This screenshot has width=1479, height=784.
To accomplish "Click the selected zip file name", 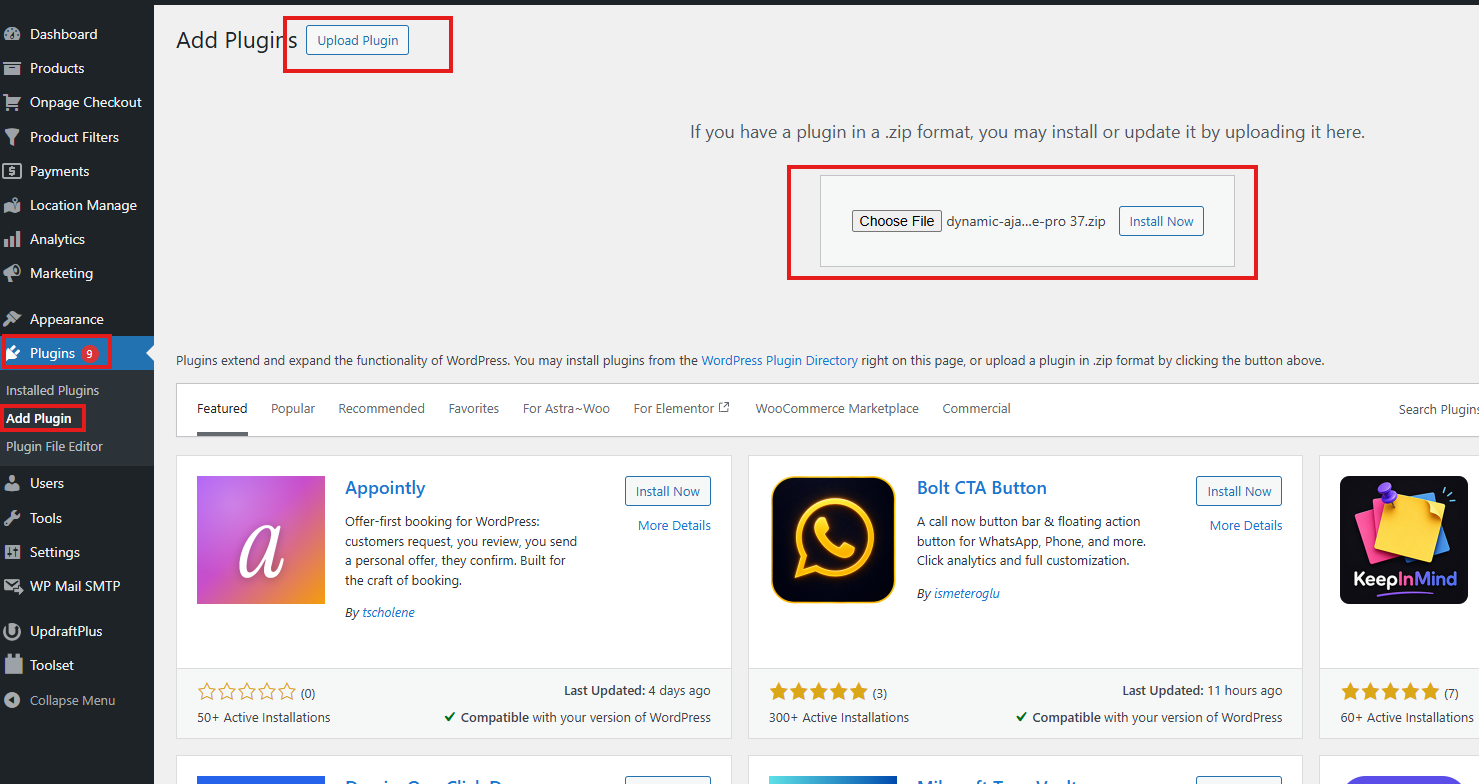I will click(x=1026, y=221).
